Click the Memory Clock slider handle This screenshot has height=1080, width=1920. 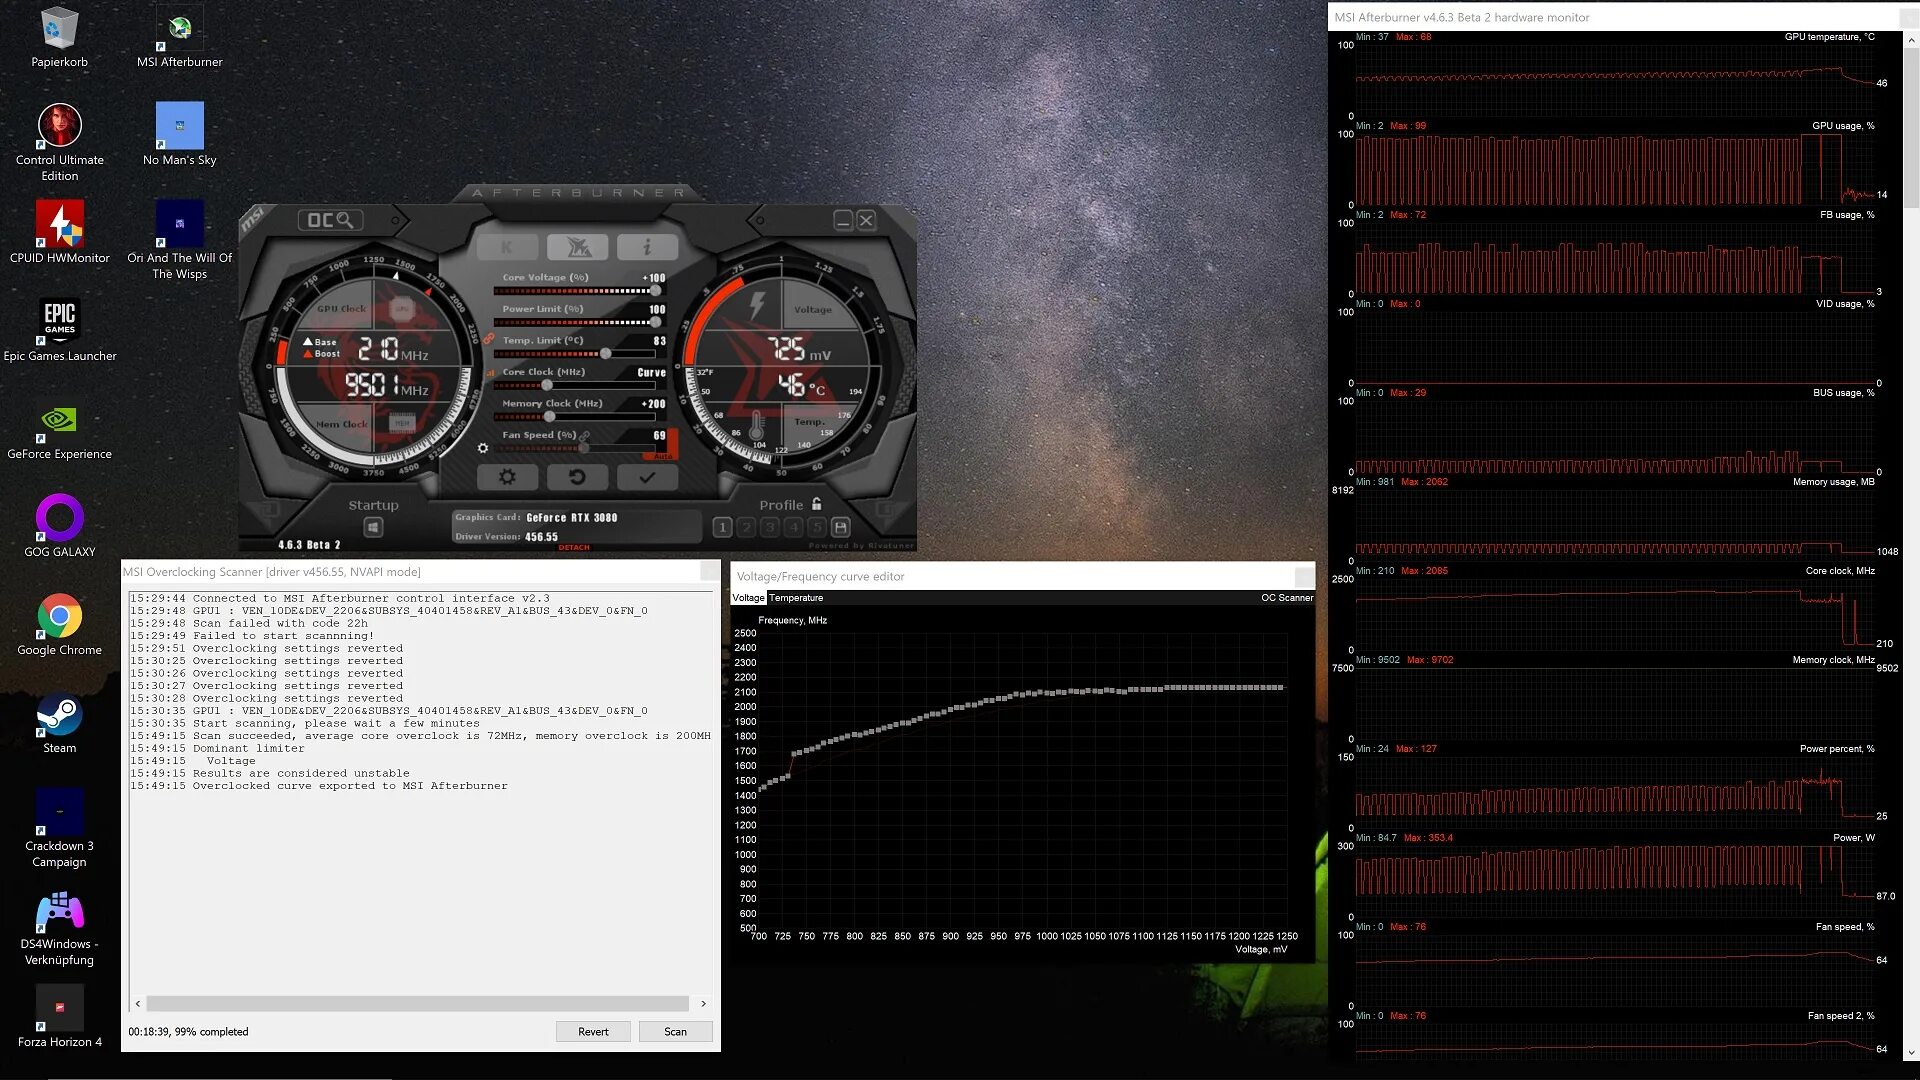549,416
